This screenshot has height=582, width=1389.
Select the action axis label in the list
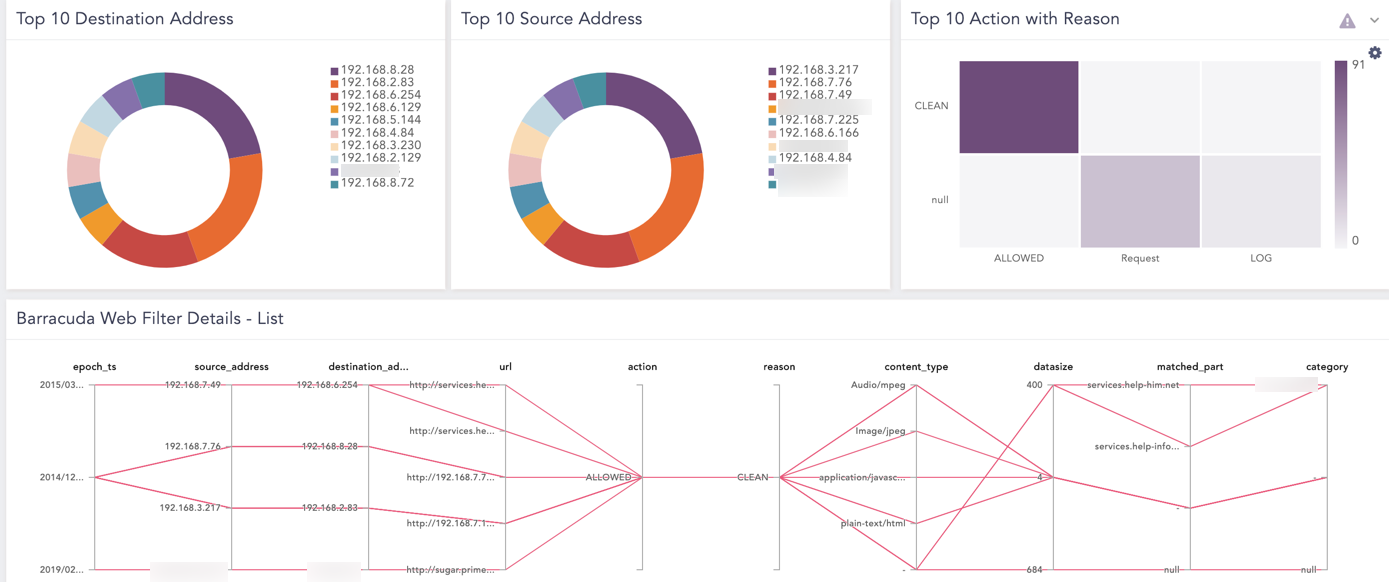coord(642,367)
